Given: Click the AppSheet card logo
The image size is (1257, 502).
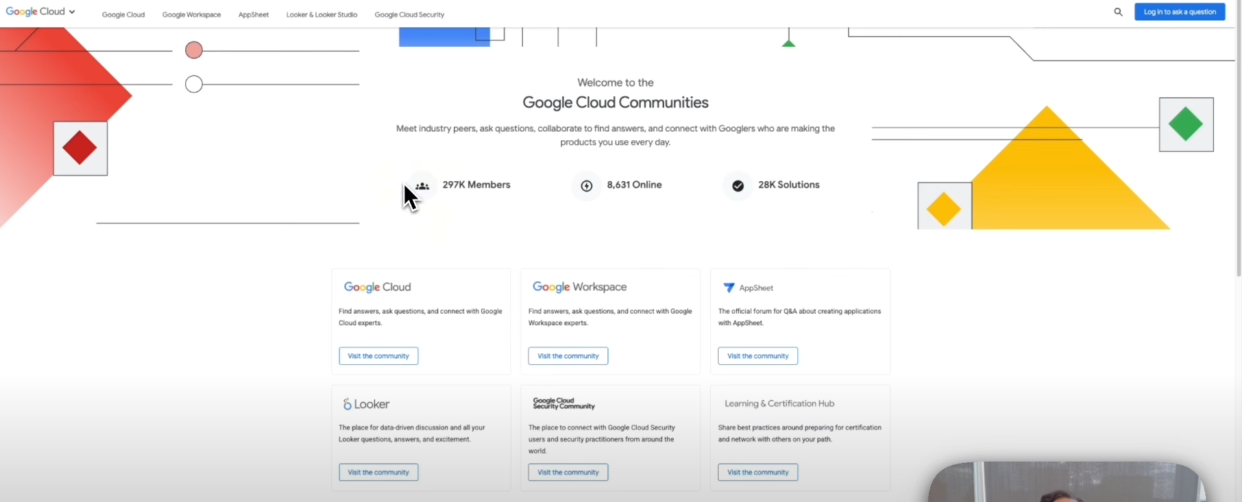Looking at the screenshot, I should 748,288.
